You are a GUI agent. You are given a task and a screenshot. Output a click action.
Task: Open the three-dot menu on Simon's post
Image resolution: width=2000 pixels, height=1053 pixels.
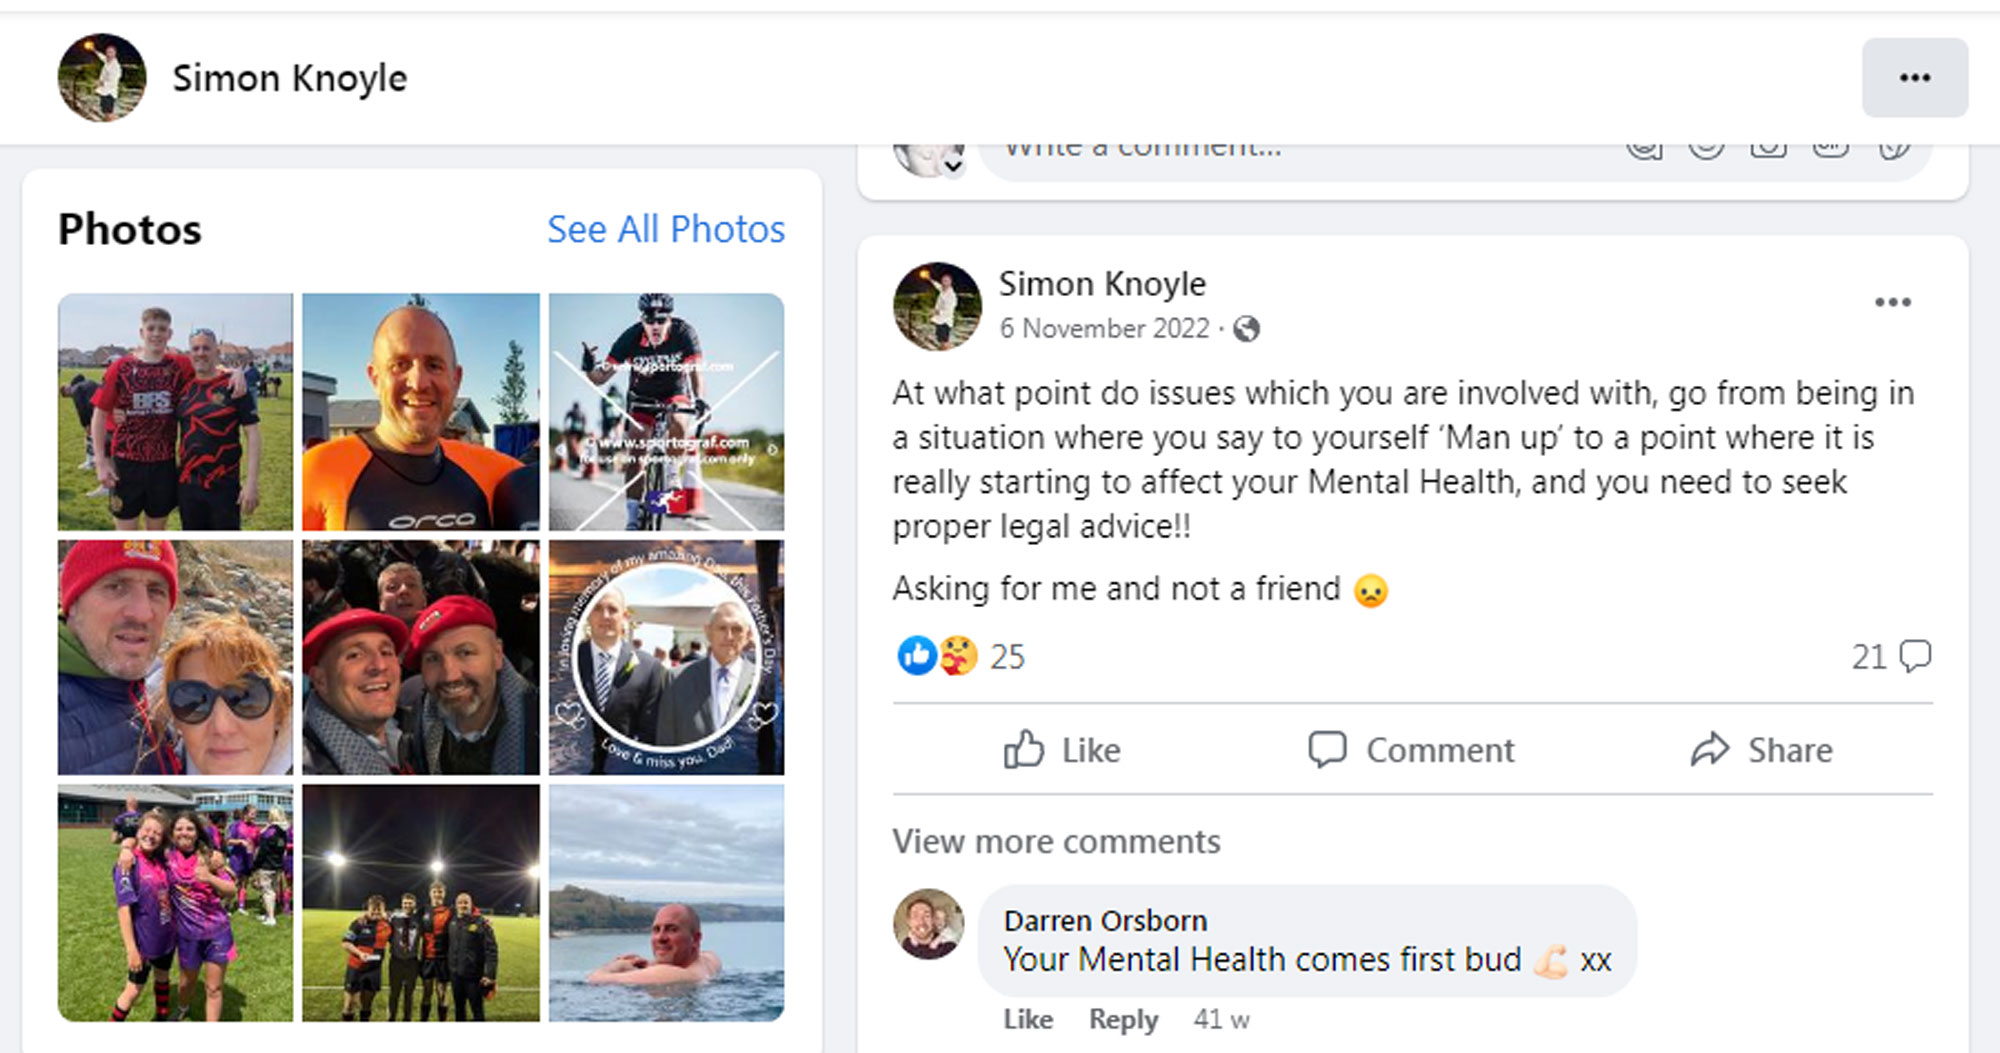coord(1892,302)
